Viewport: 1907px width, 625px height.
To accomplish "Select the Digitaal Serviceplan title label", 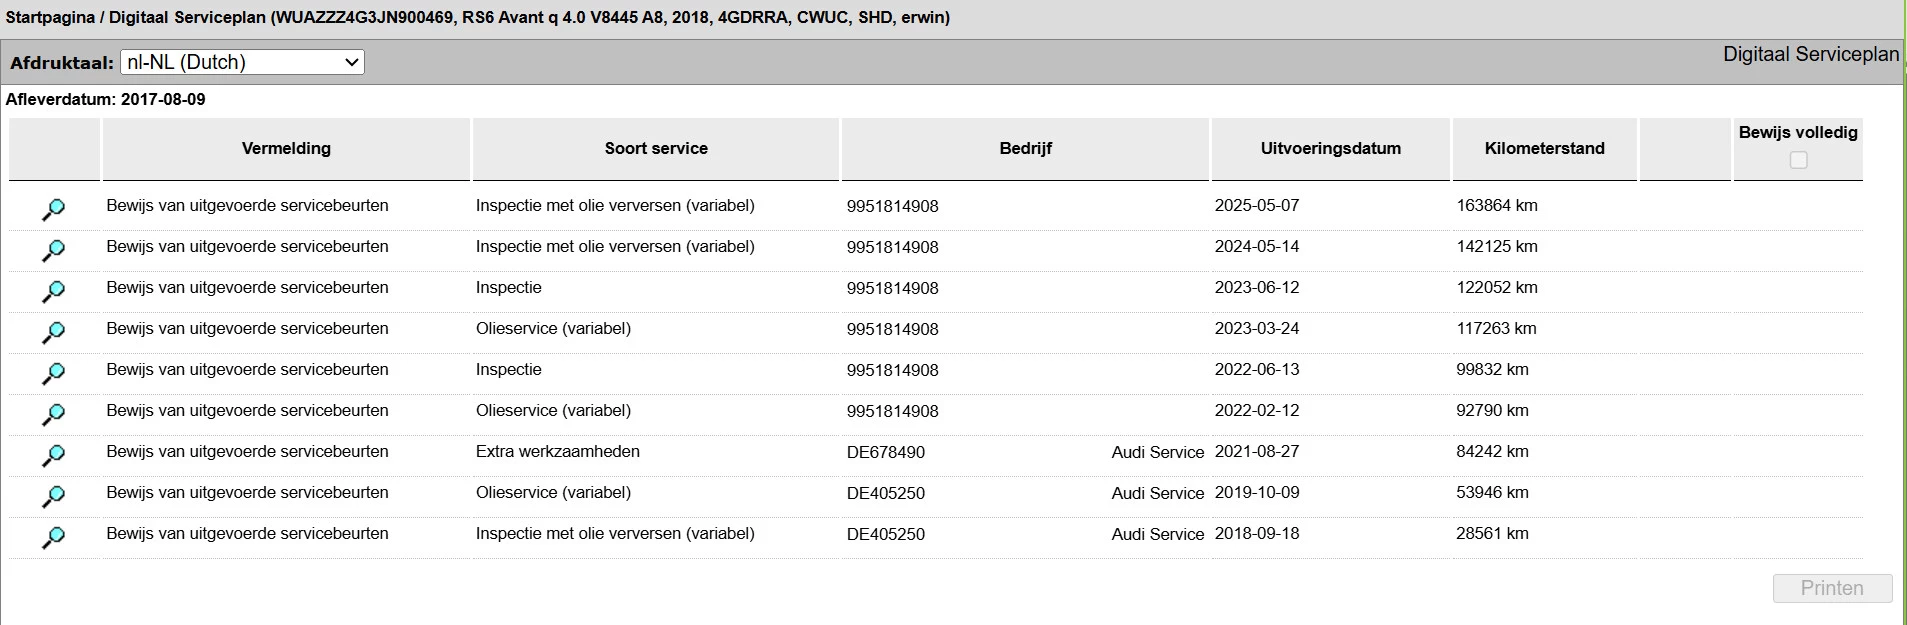I will click(x=1810, y=54).
